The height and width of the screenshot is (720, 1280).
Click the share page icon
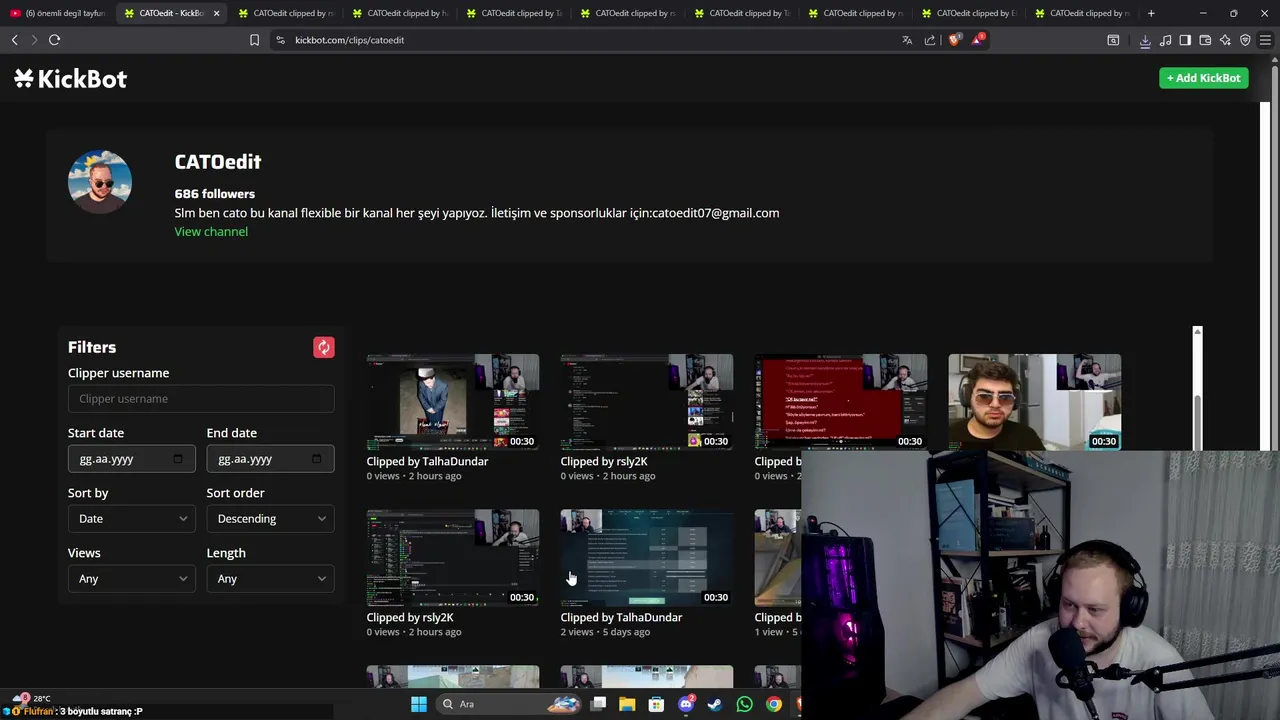click(930, 40)
